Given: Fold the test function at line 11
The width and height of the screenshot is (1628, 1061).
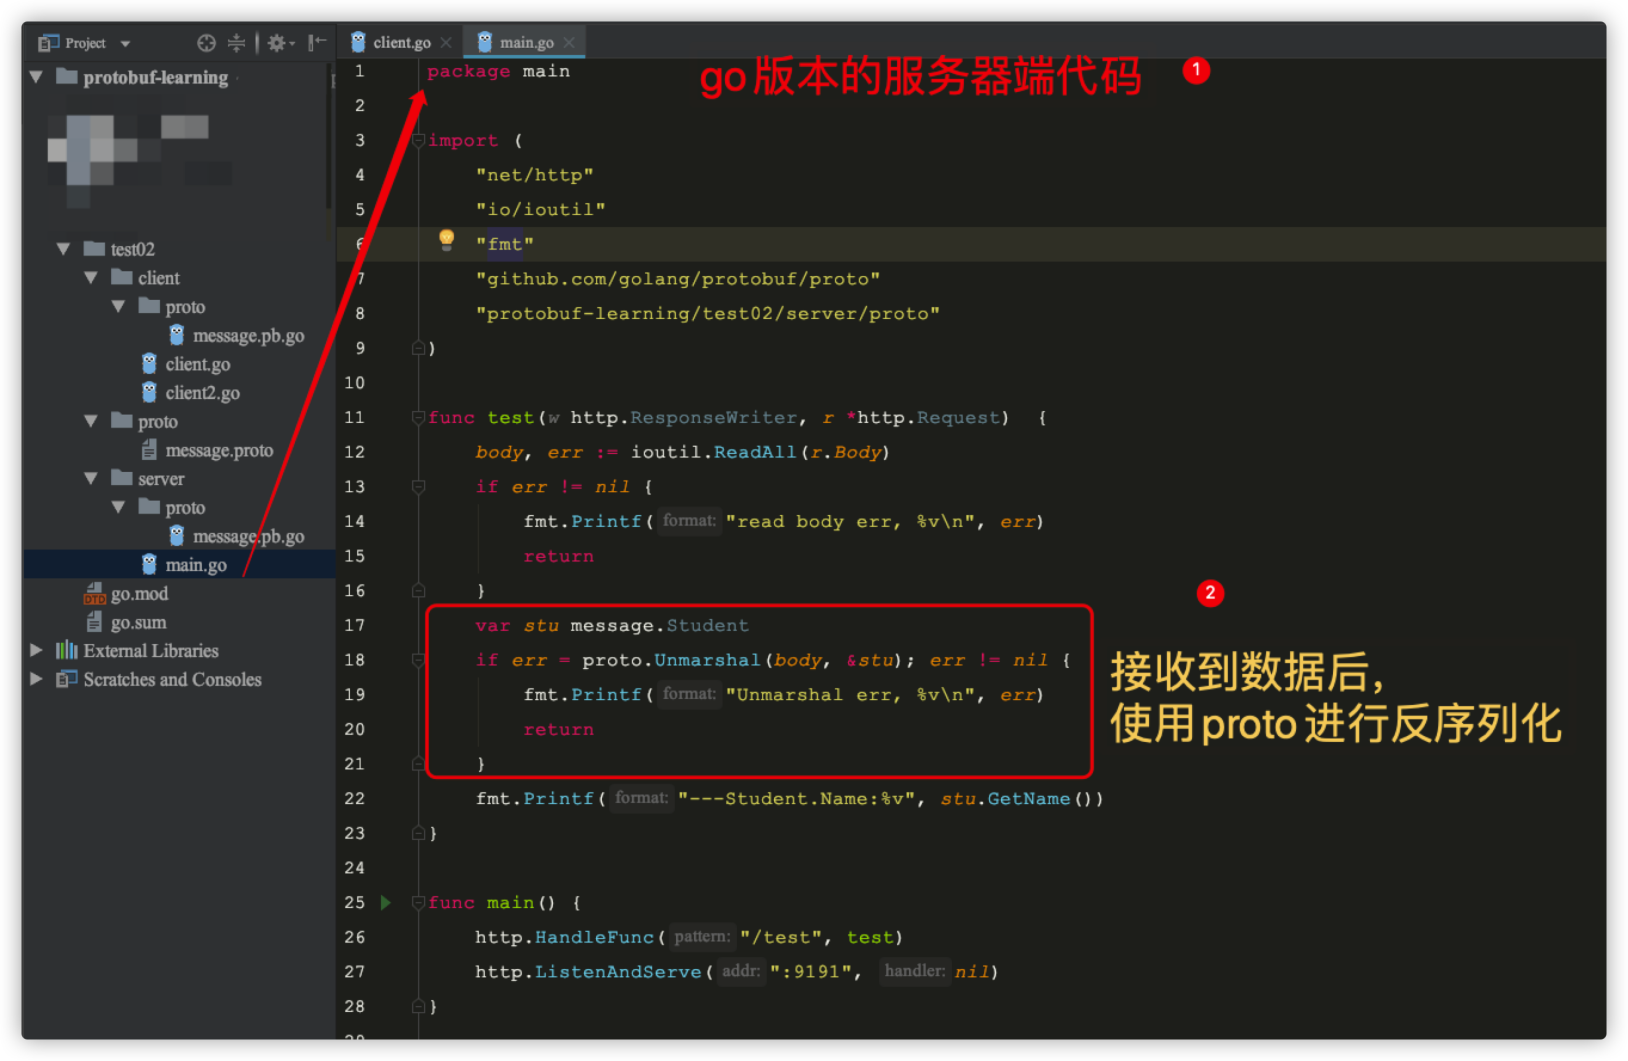Looking at the screenshot, I should [x=417, y=417].
